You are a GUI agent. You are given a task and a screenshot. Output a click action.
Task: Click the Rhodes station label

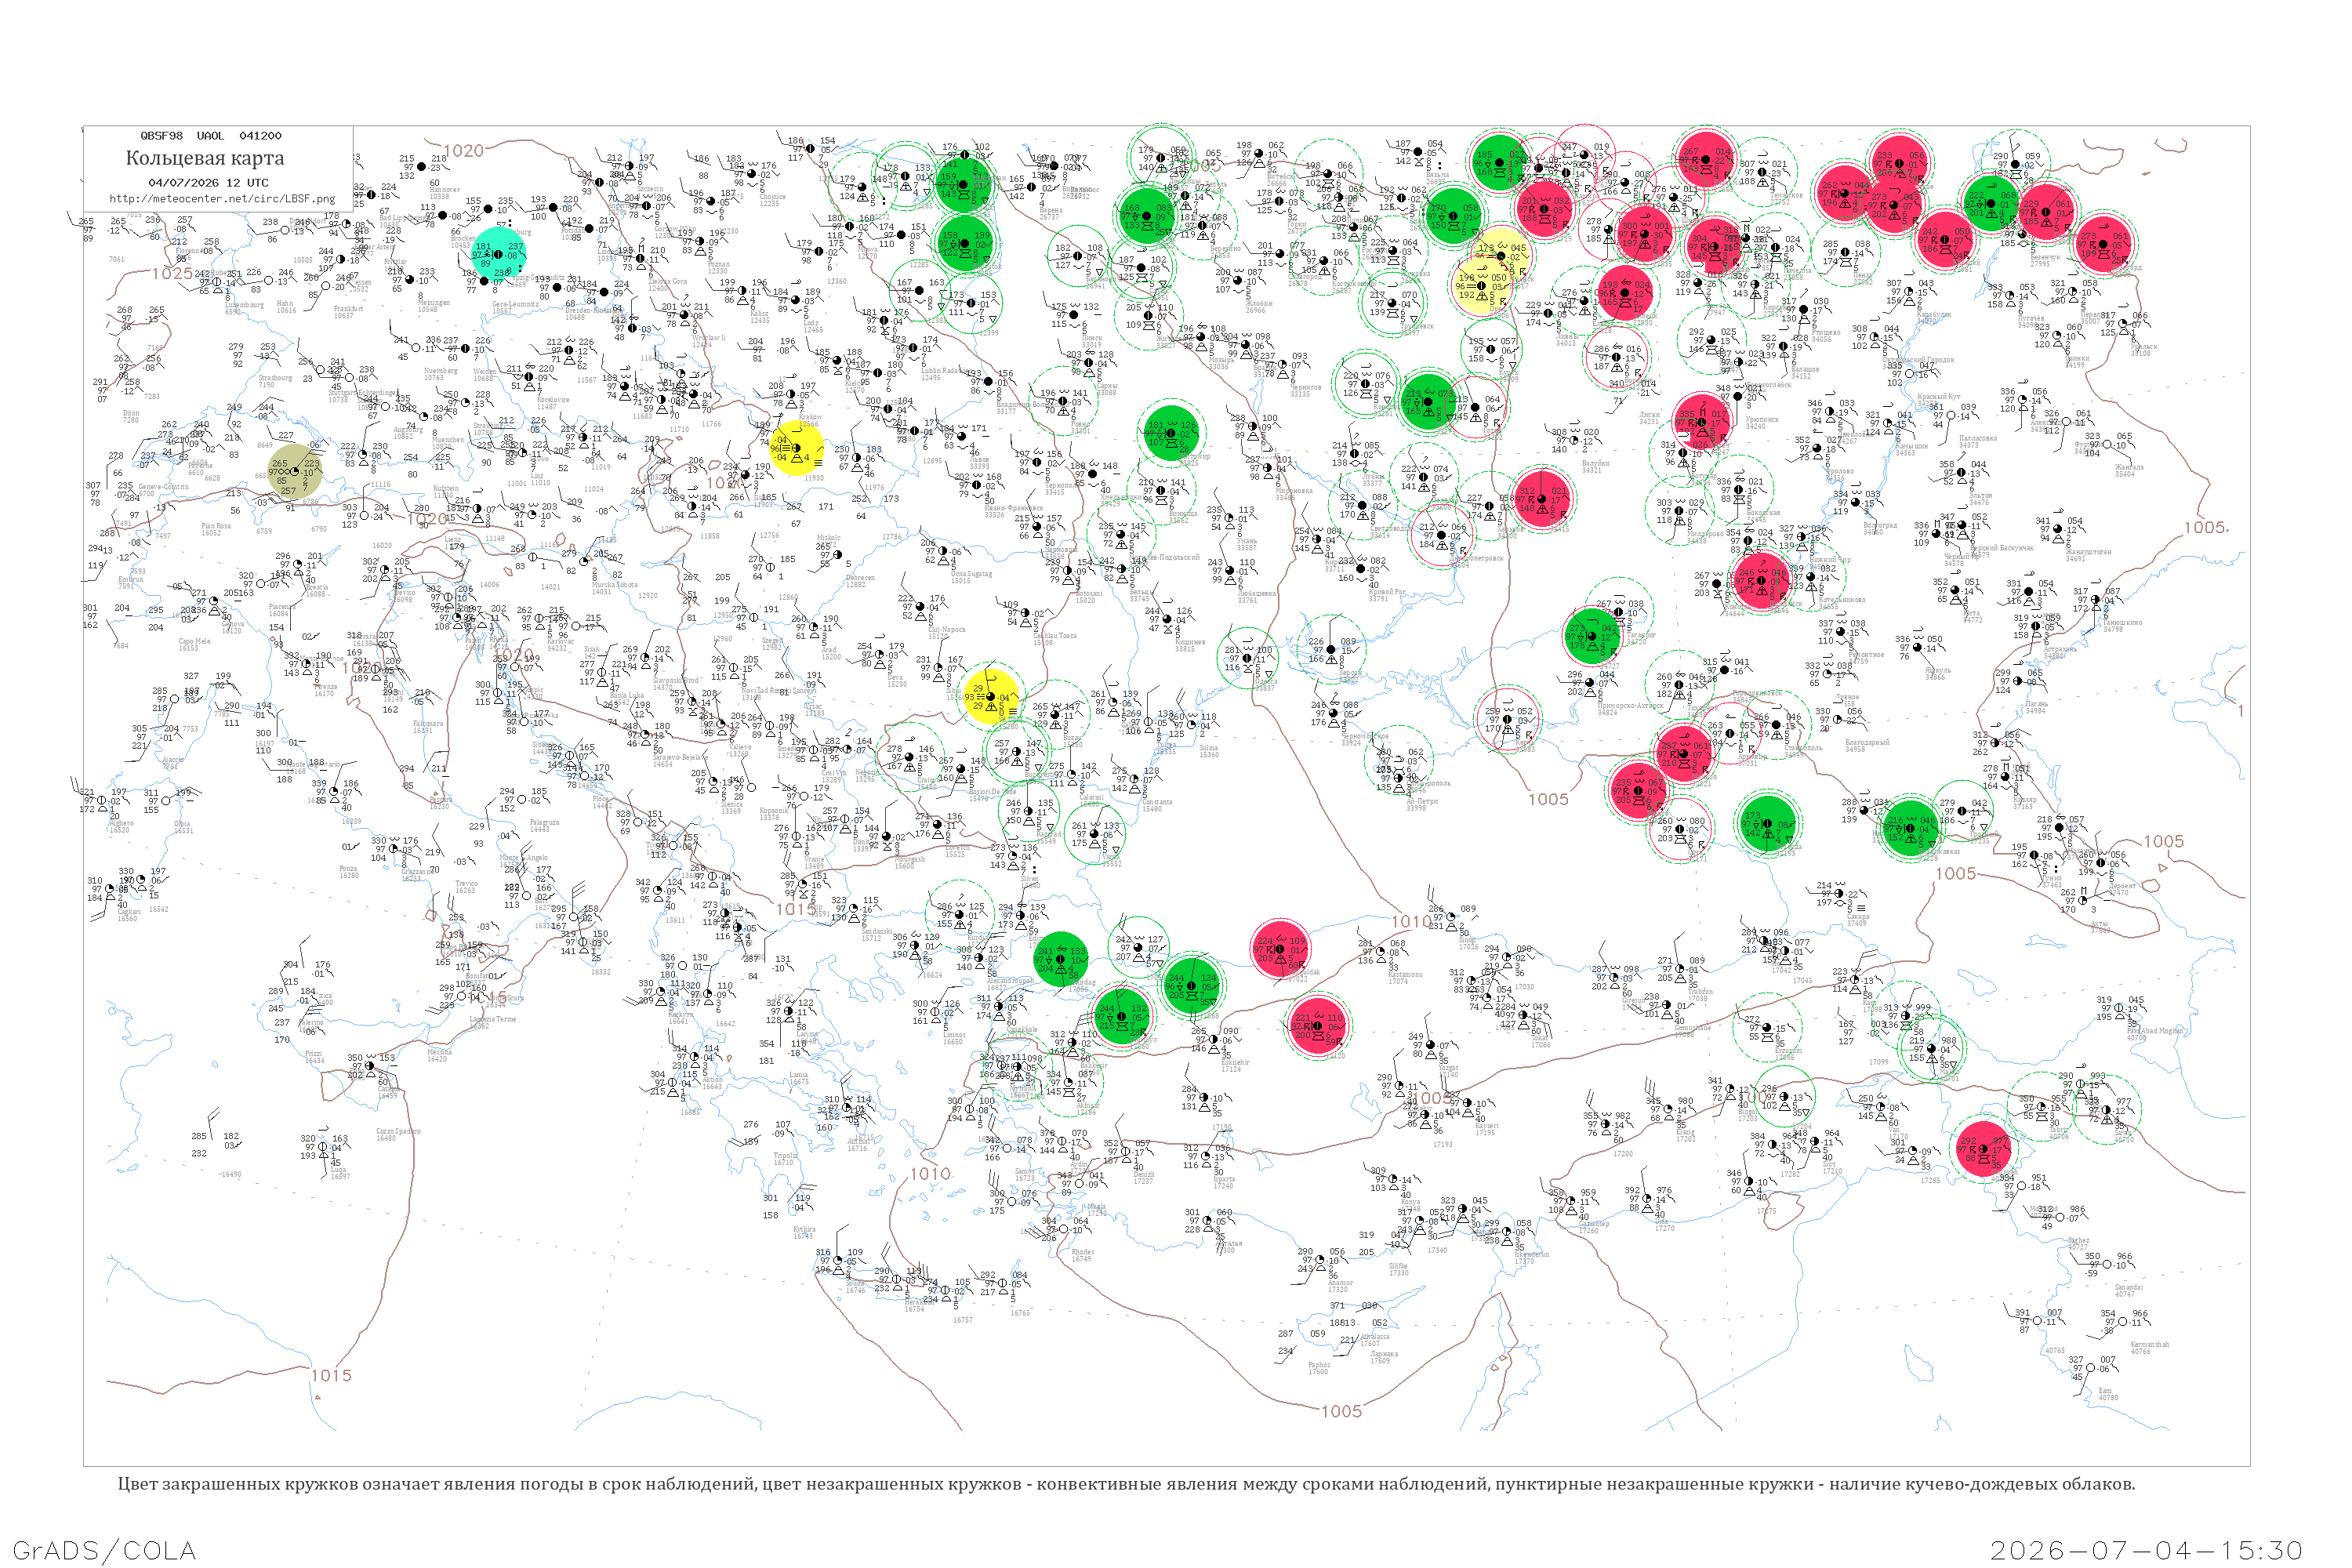pyautogui.click(x=1082, y=1254)
